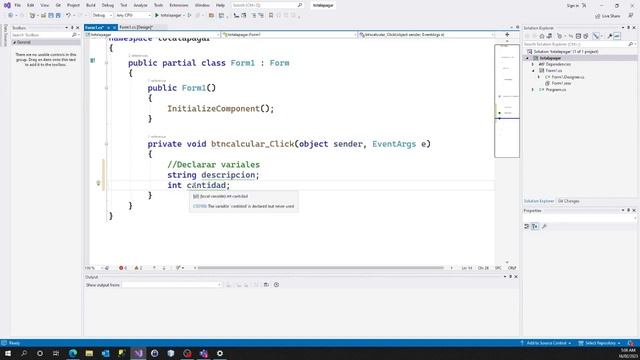Focus the Search Toolbox field
This screenshot has height=360, width=640.
[x=45, y=35]
